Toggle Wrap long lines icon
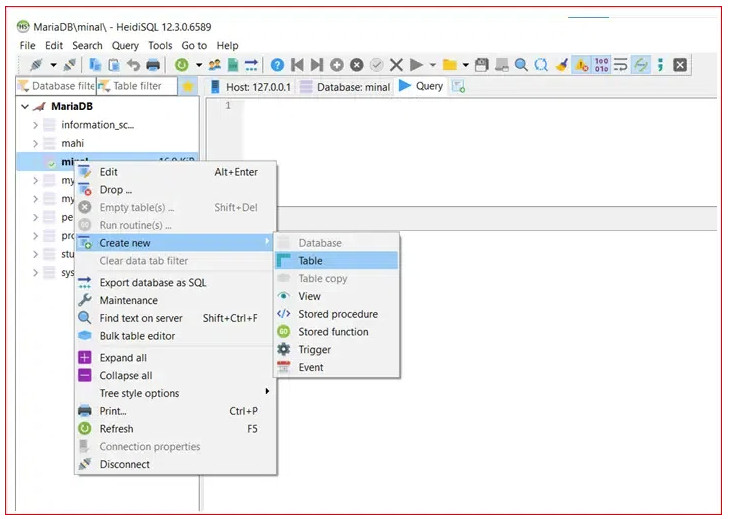Image resolution: width=729 pixels, height=519 pixels. coord(621,65)
